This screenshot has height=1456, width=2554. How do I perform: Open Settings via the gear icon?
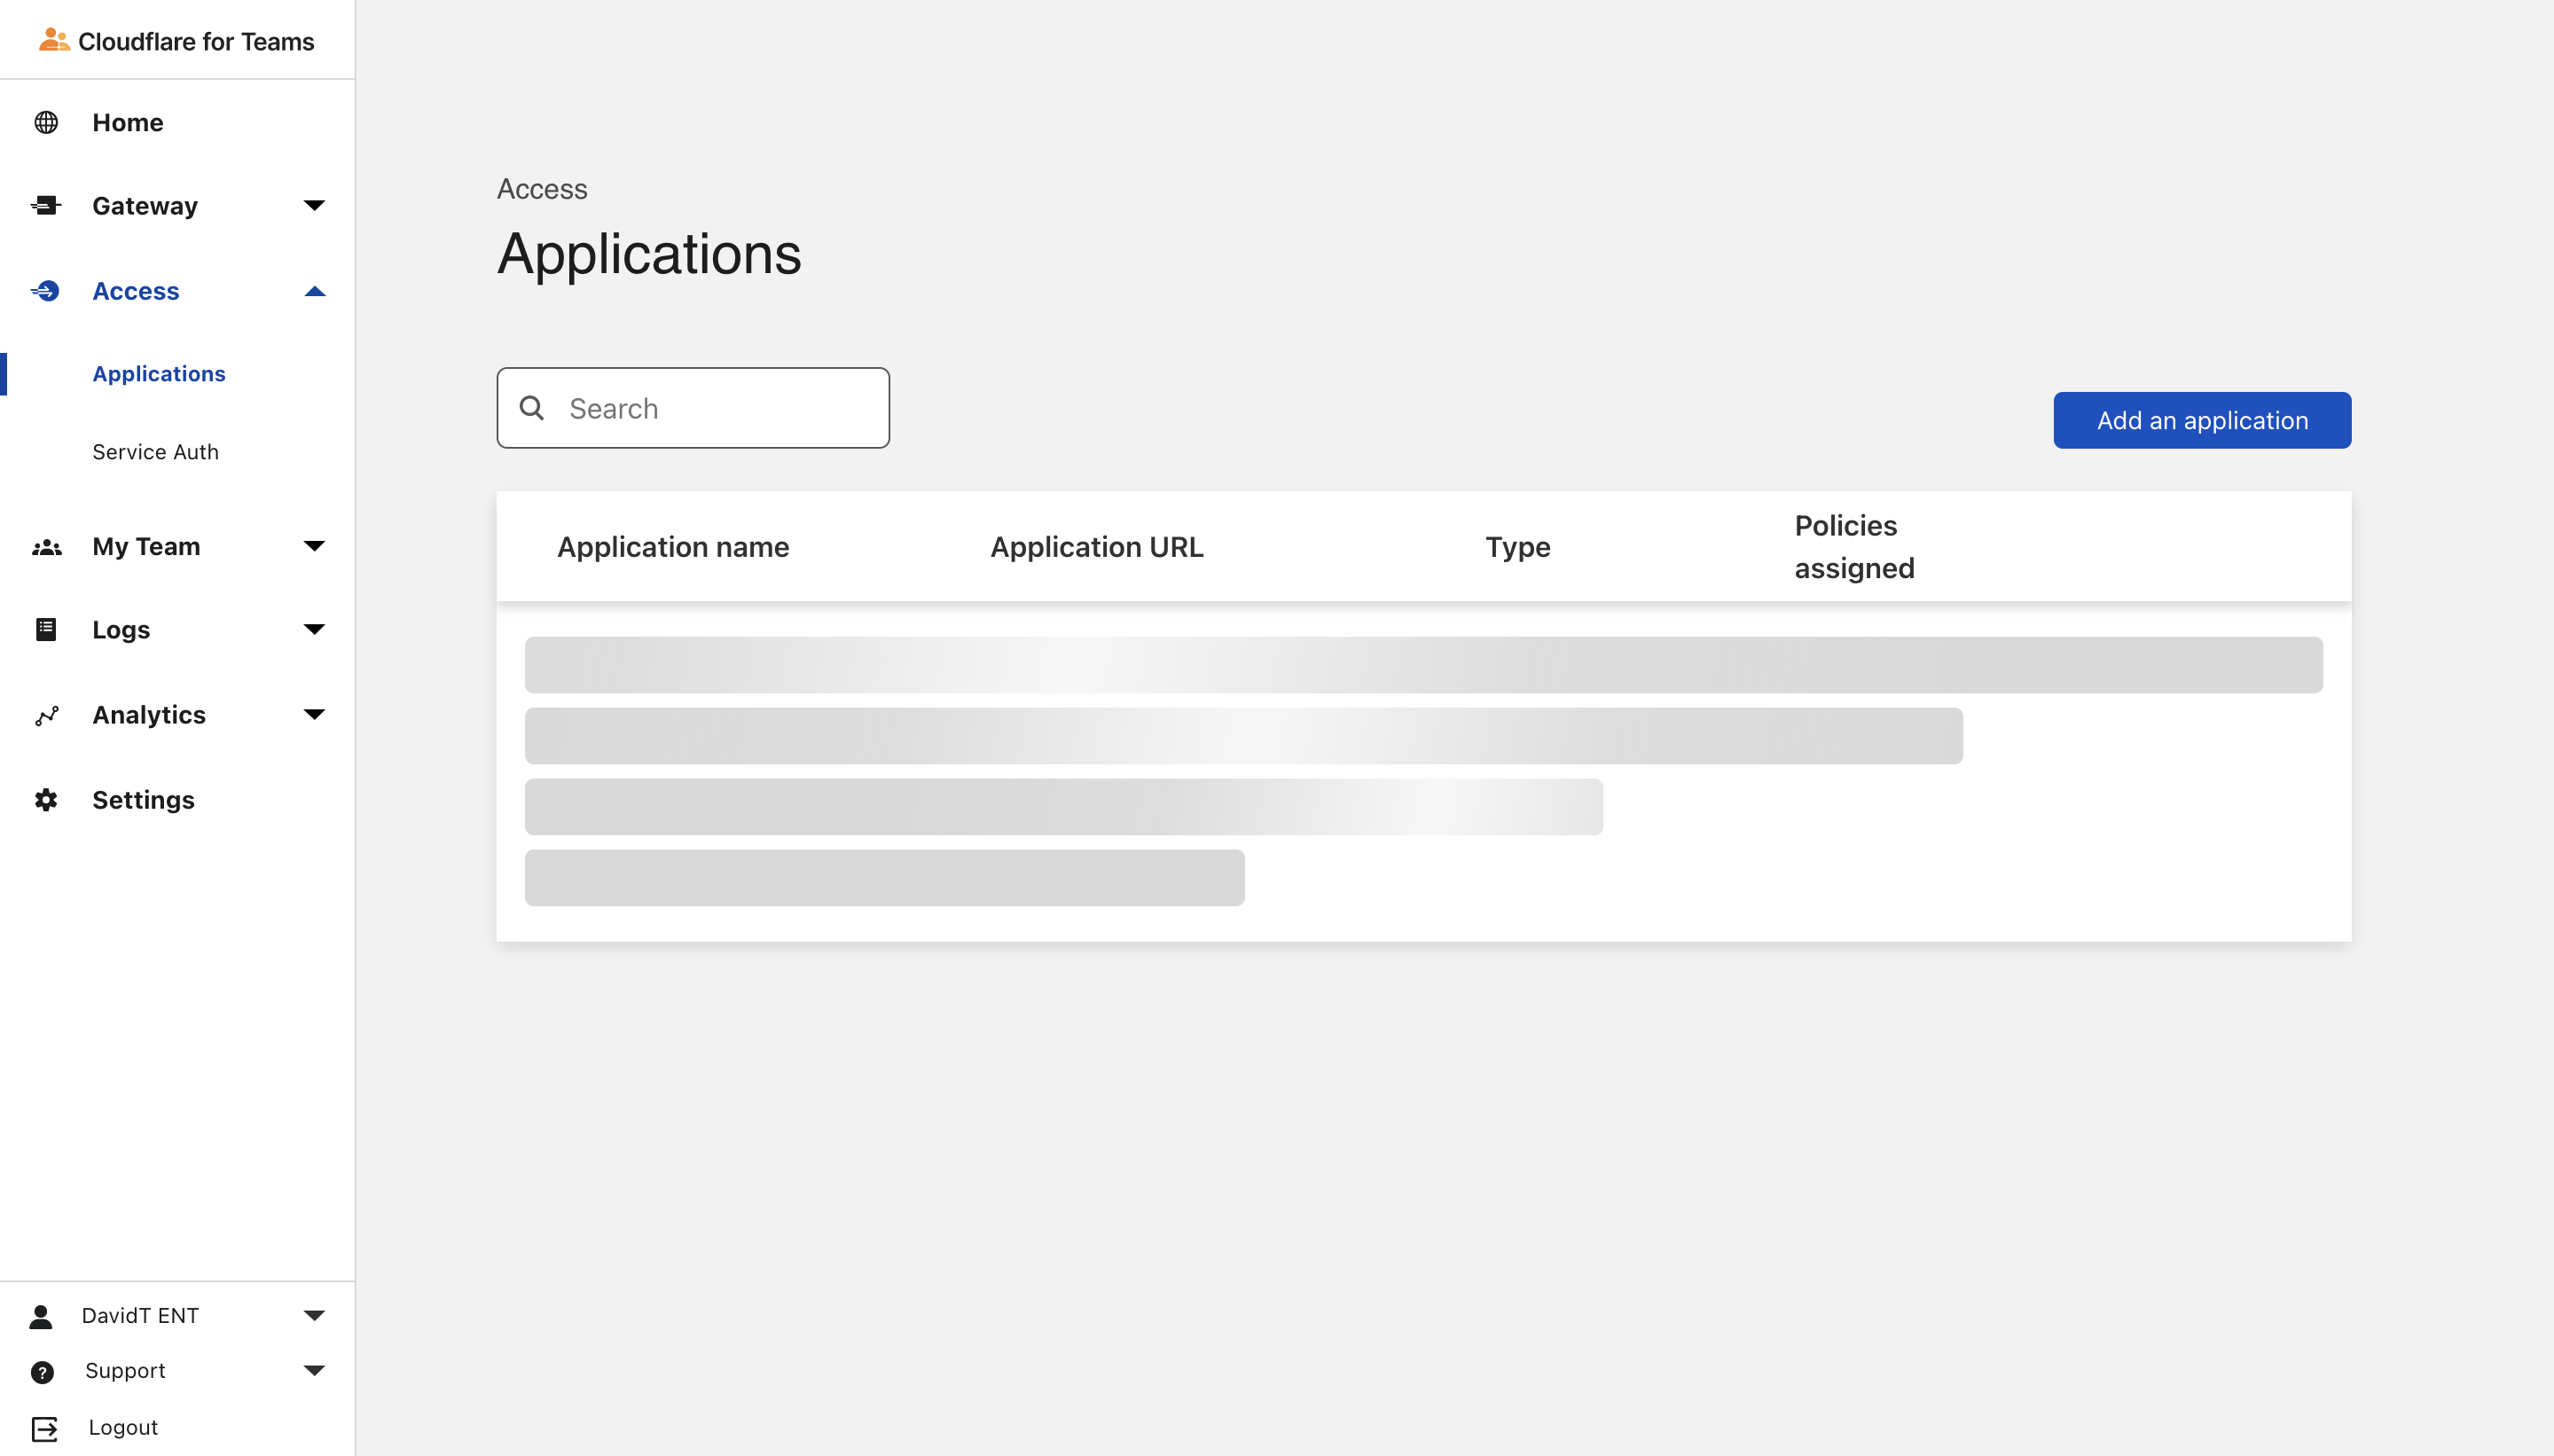tap(48, 799)
